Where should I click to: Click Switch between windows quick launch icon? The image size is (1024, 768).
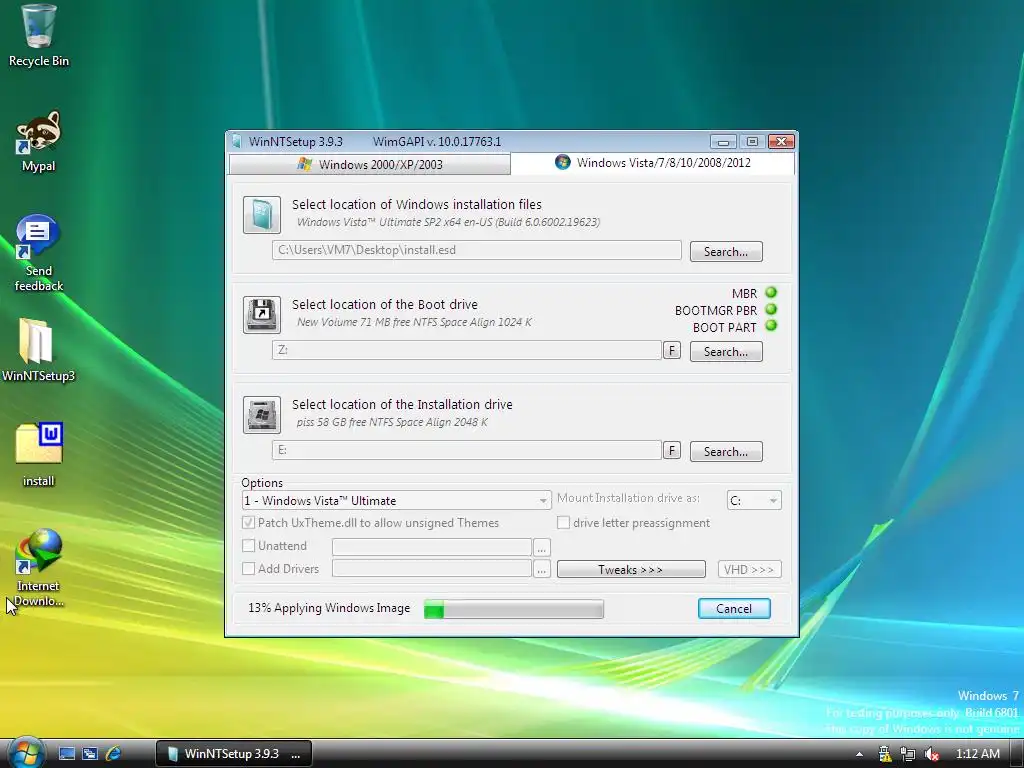90,754
